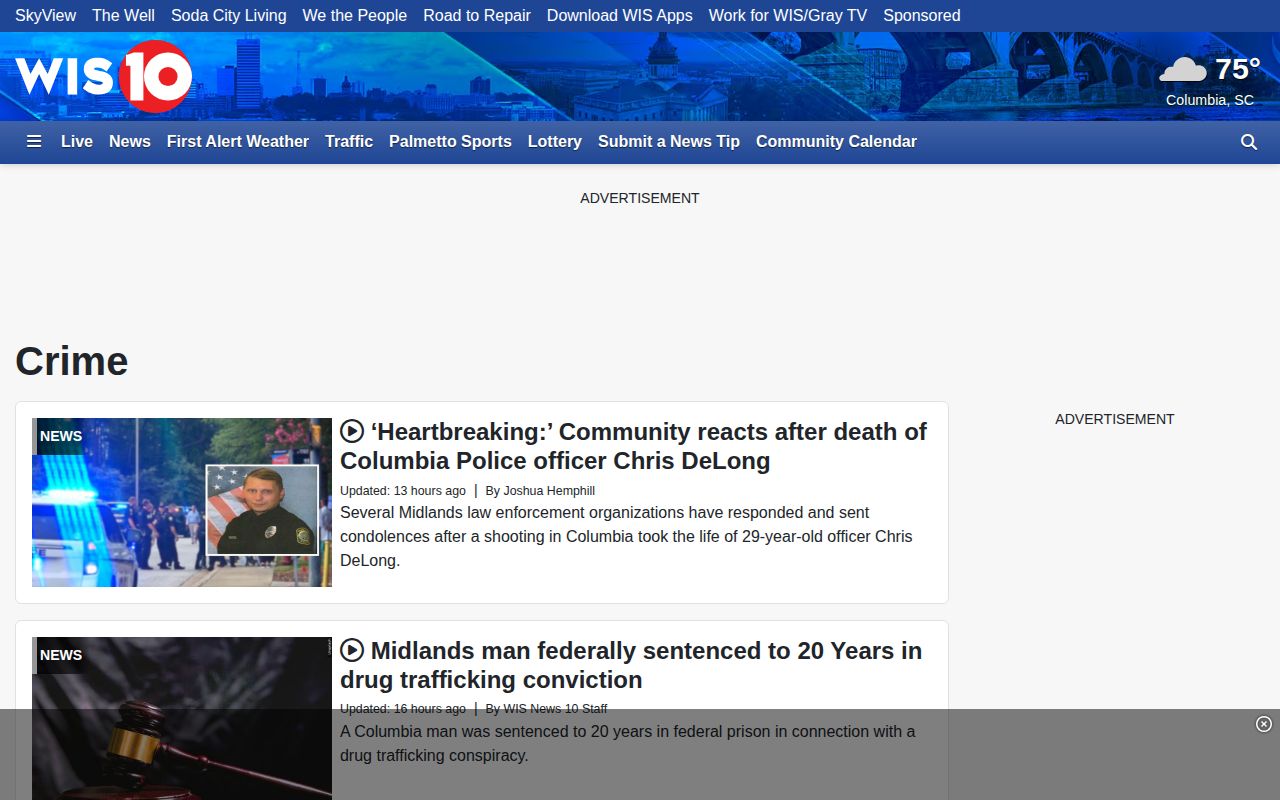Screen dimensions: 1280x800
Task: Select Live in navigation bar
Action: (x=77, y=142)
